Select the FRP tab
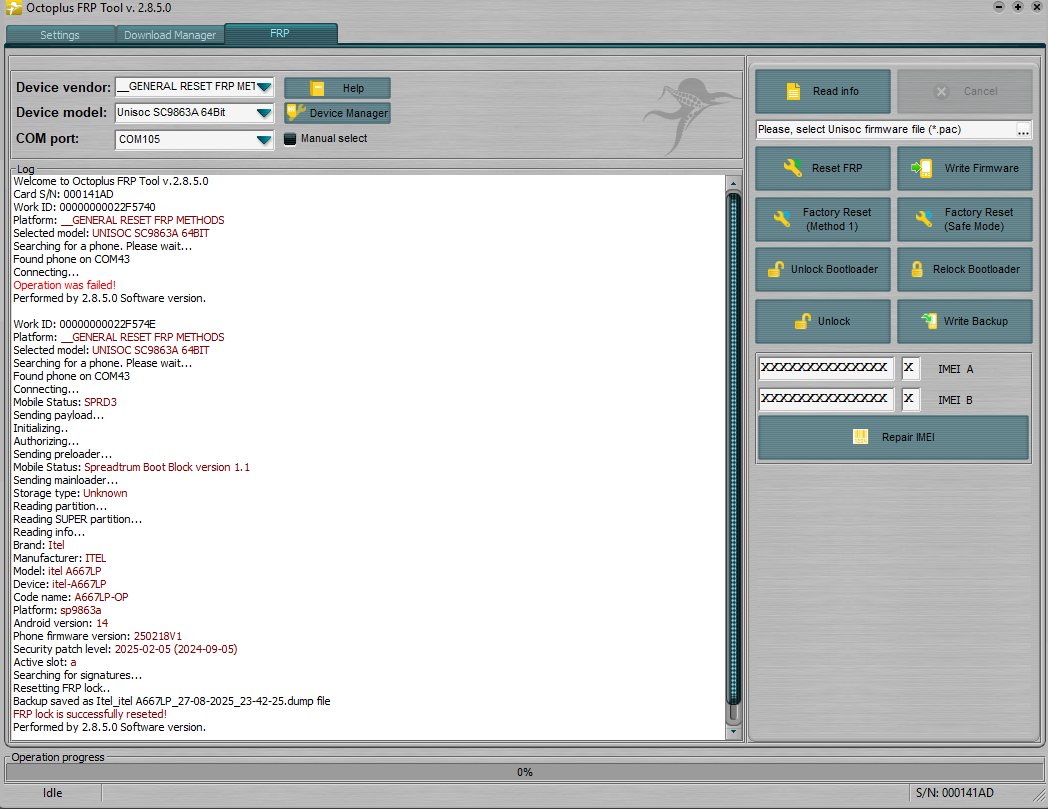 click(x=280, y=33)
